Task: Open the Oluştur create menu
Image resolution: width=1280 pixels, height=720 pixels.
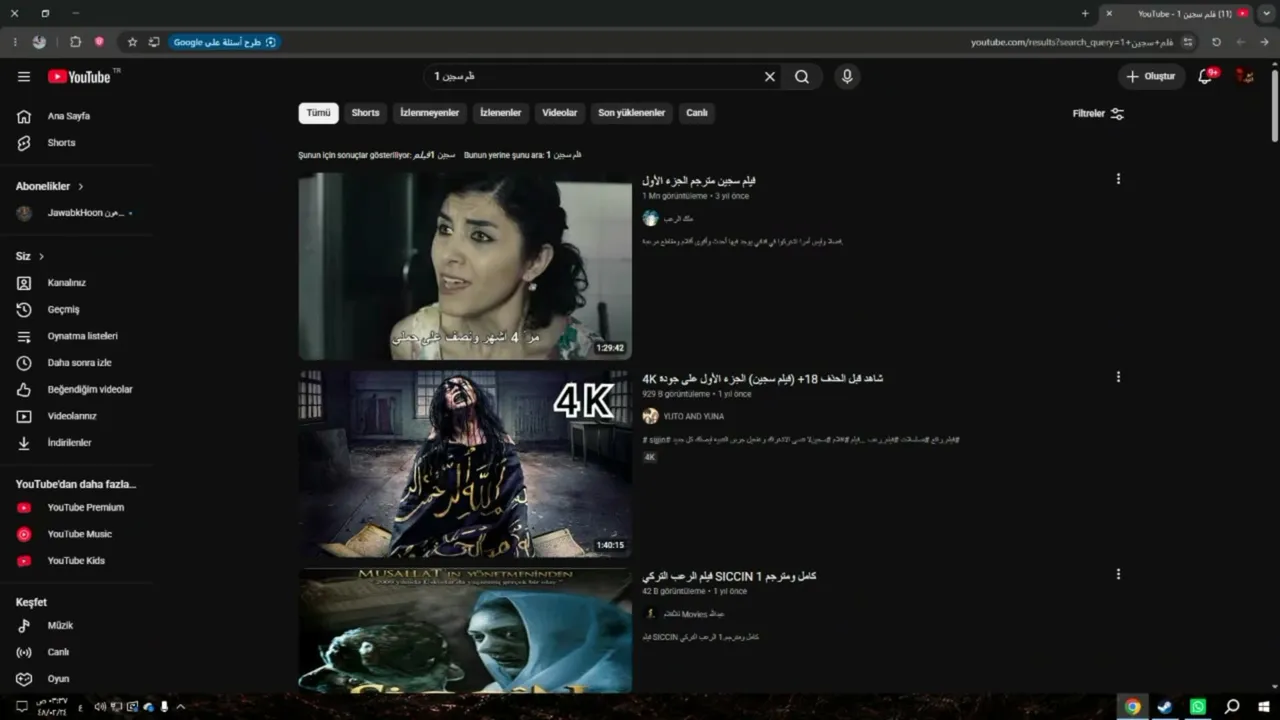Action: [x=1151, y=77]
